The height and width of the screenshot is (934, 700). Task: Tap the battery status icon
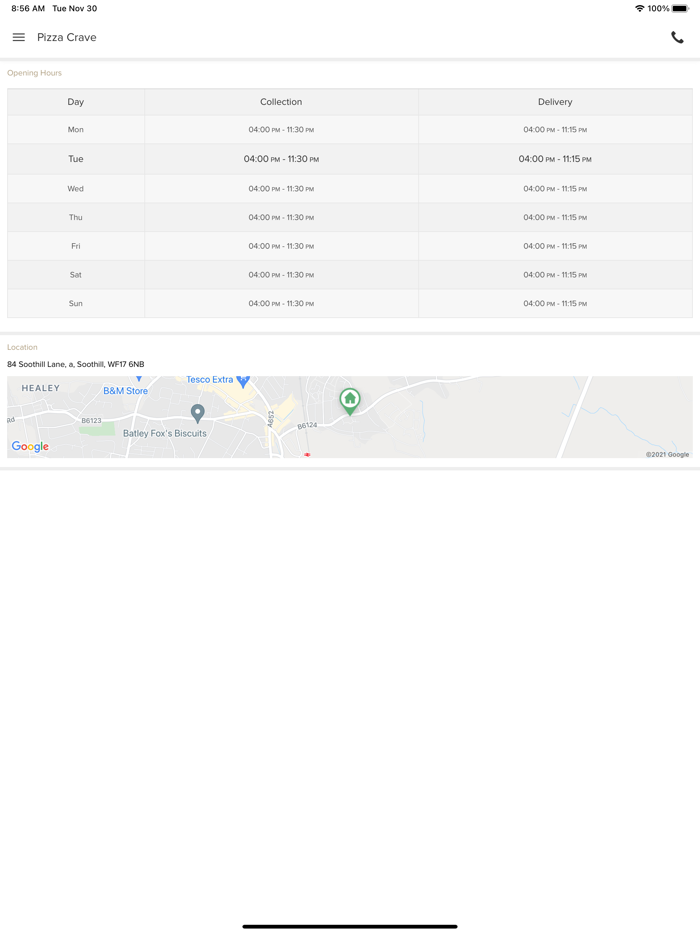[x=680, y=9]
